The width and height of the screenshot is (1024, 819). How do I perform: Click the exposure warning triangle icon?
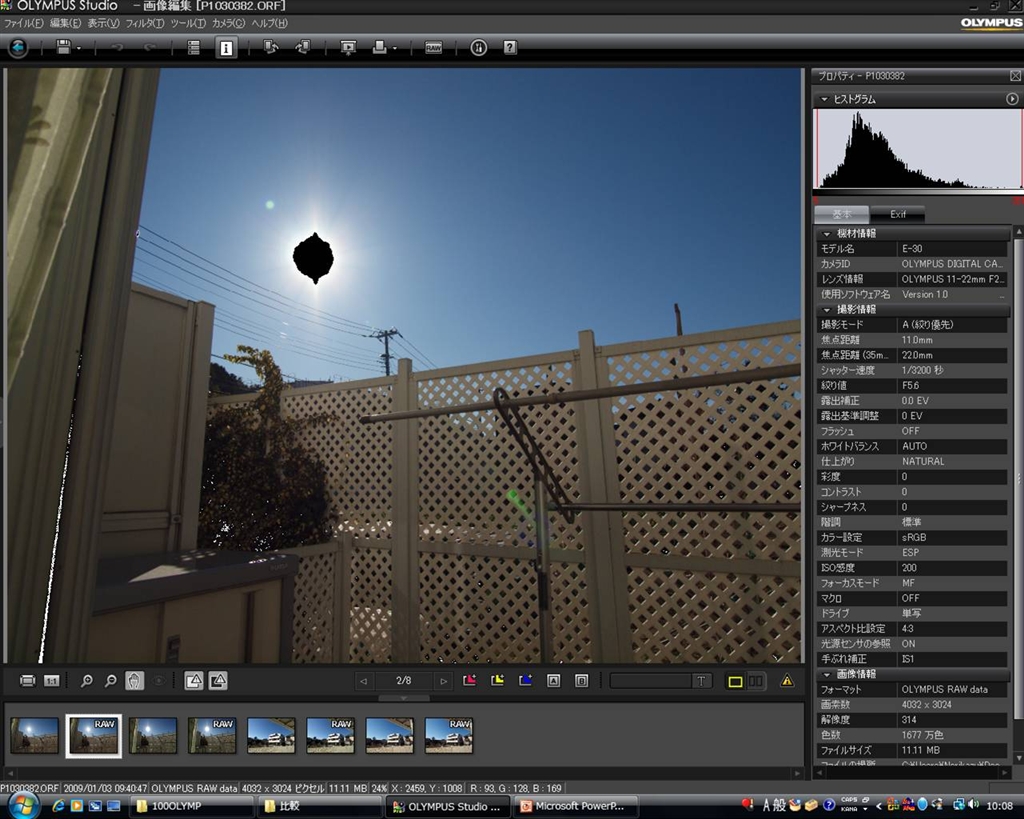tap(787, 681)
